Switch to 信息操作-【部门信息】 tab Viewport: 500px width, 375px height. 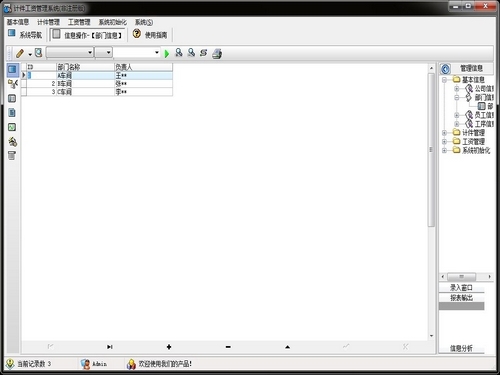click(87, 35)
